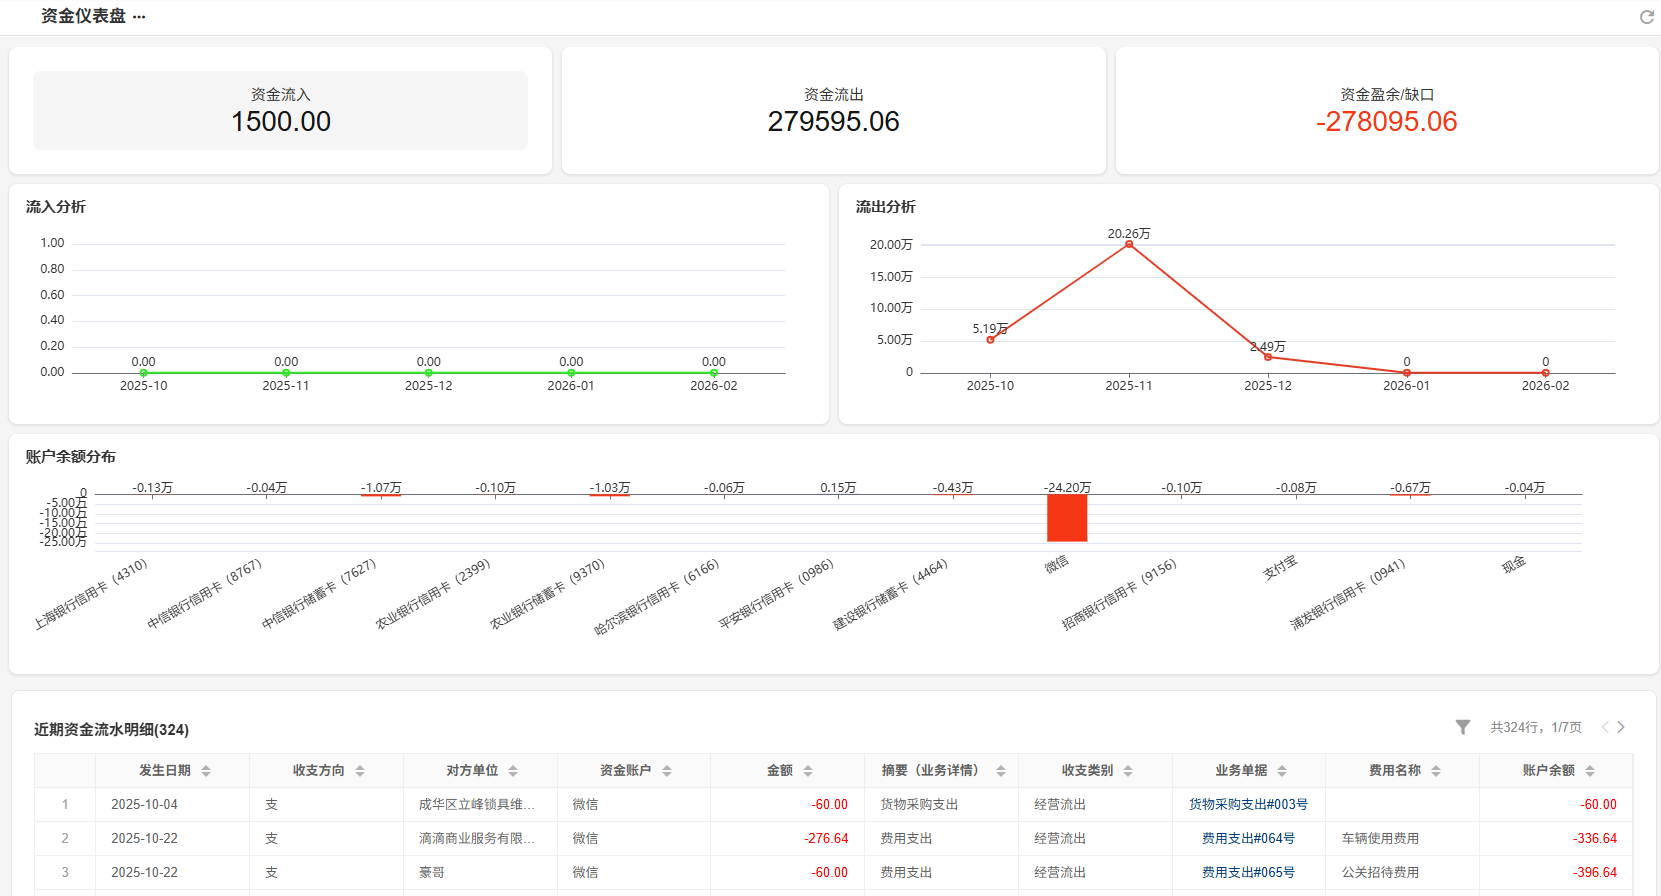The image size is (1661, 896).
Task: Select the 资金流出 summary card
Action: [x=834, y=110]
